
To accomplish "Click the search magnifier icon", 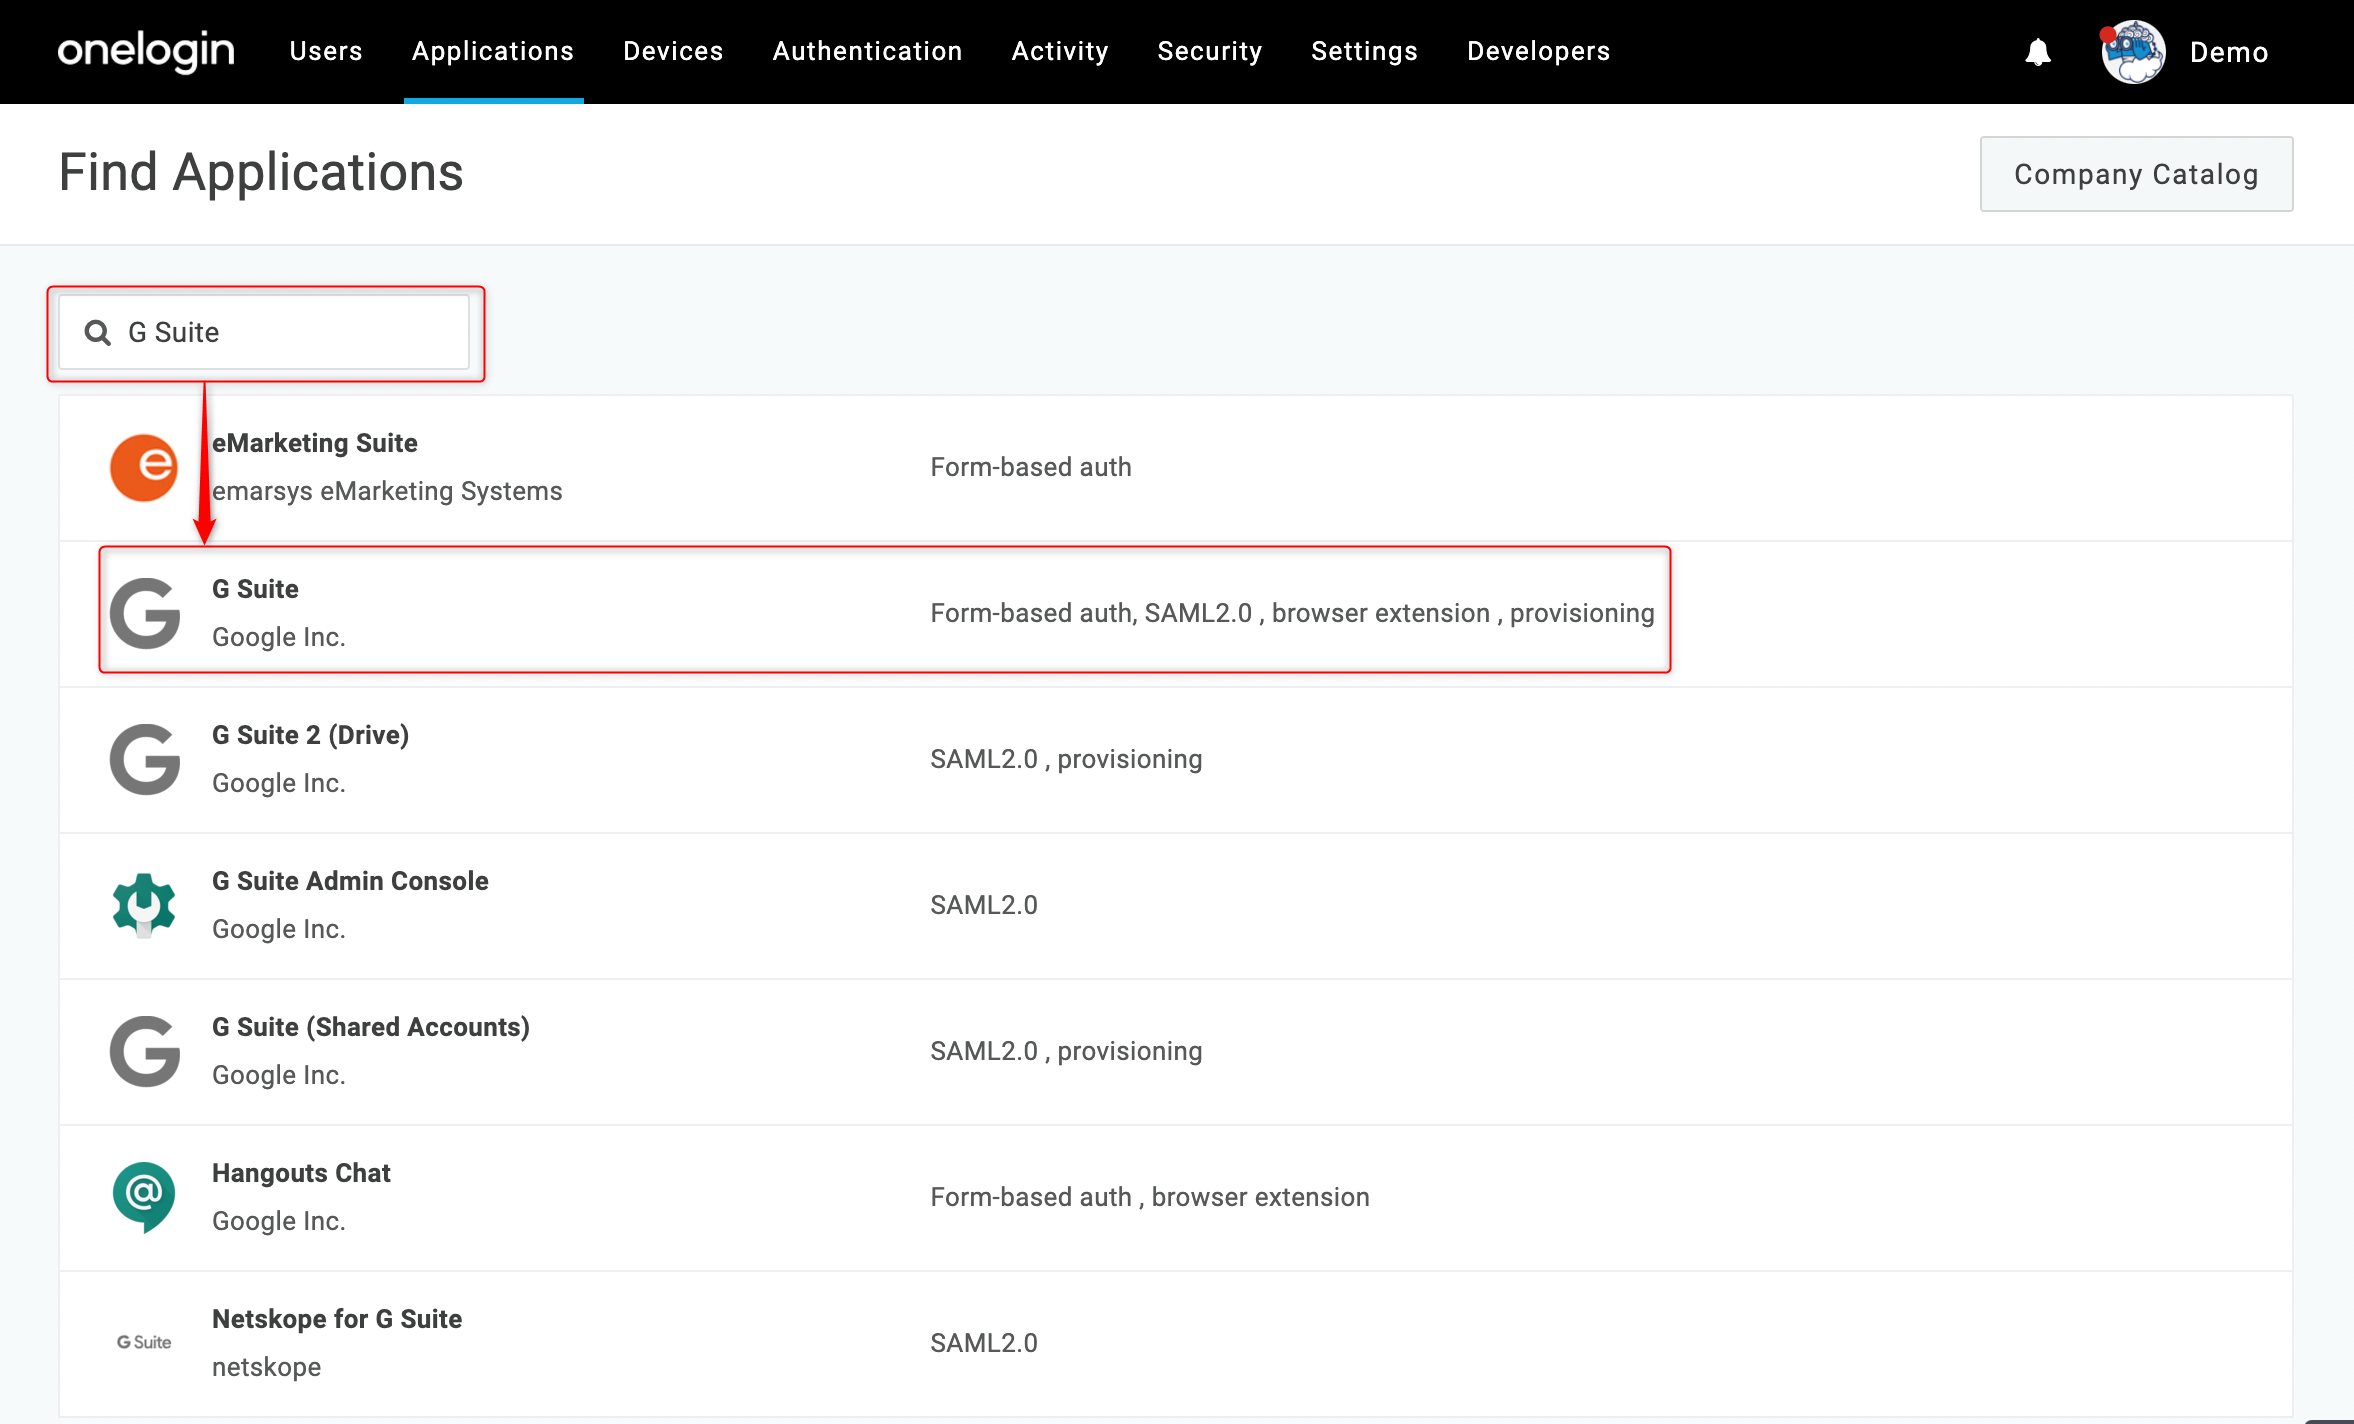I will 97,332.
